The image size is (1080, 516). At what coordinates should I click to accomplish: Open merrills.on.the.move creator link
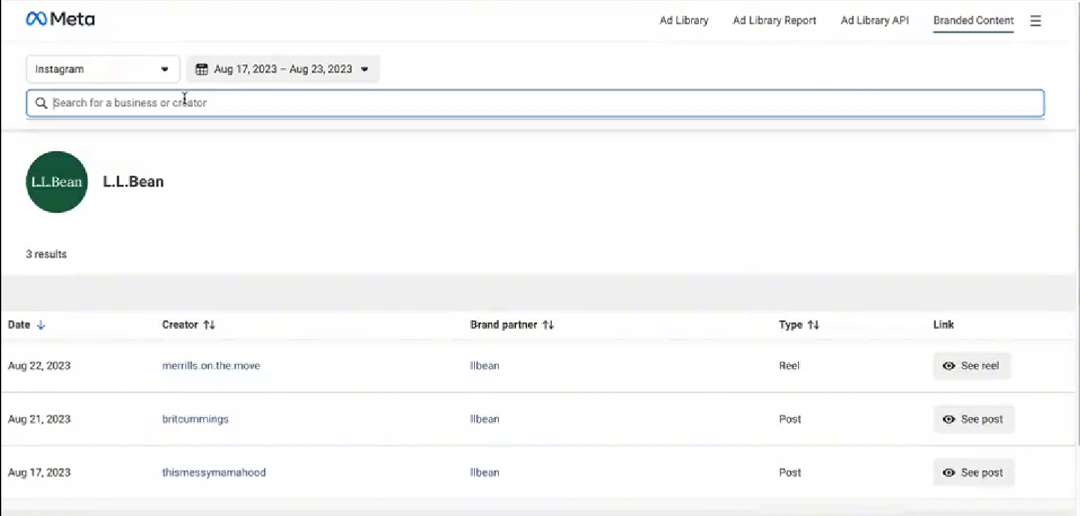[211, 366]
